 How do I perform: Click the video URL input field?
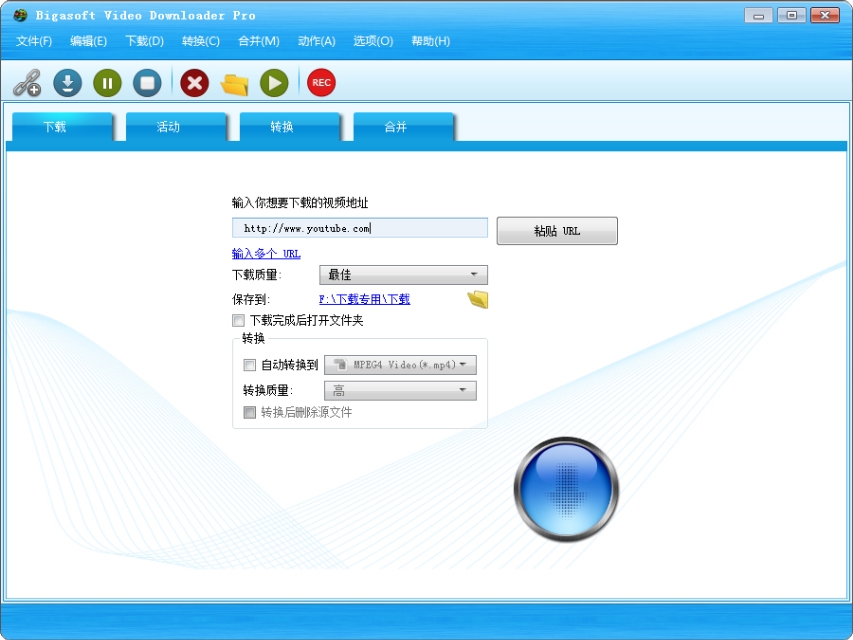pyautogui.click(x=360, y=228)
